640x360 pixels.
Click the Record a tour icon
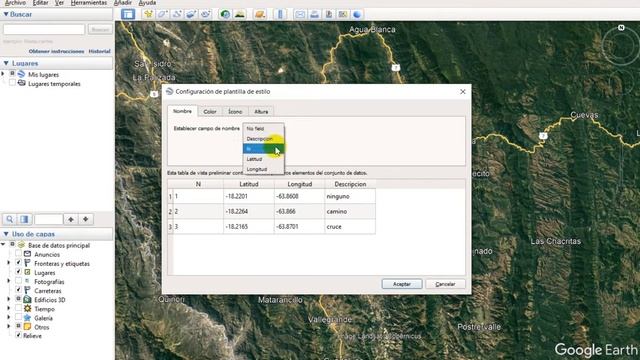(205, 14)
